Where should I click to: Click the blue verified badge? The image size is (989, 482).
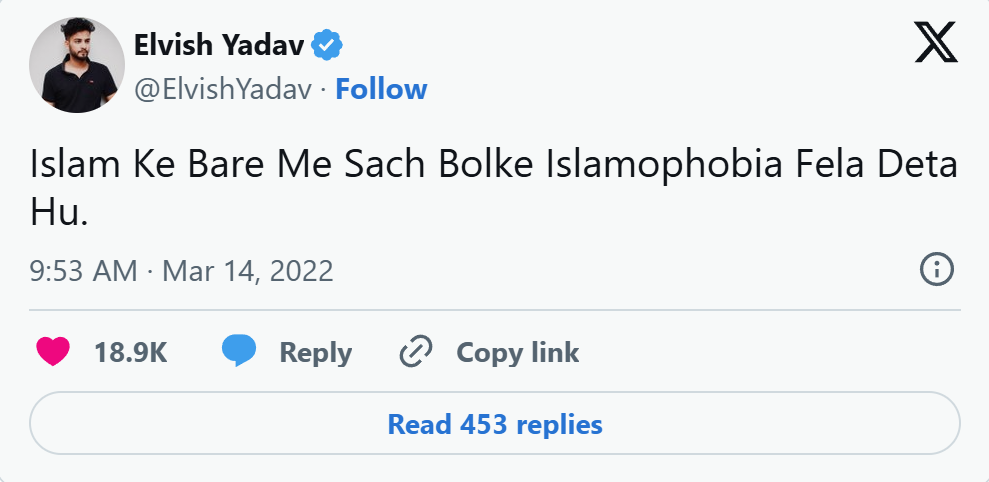(327, 45)
